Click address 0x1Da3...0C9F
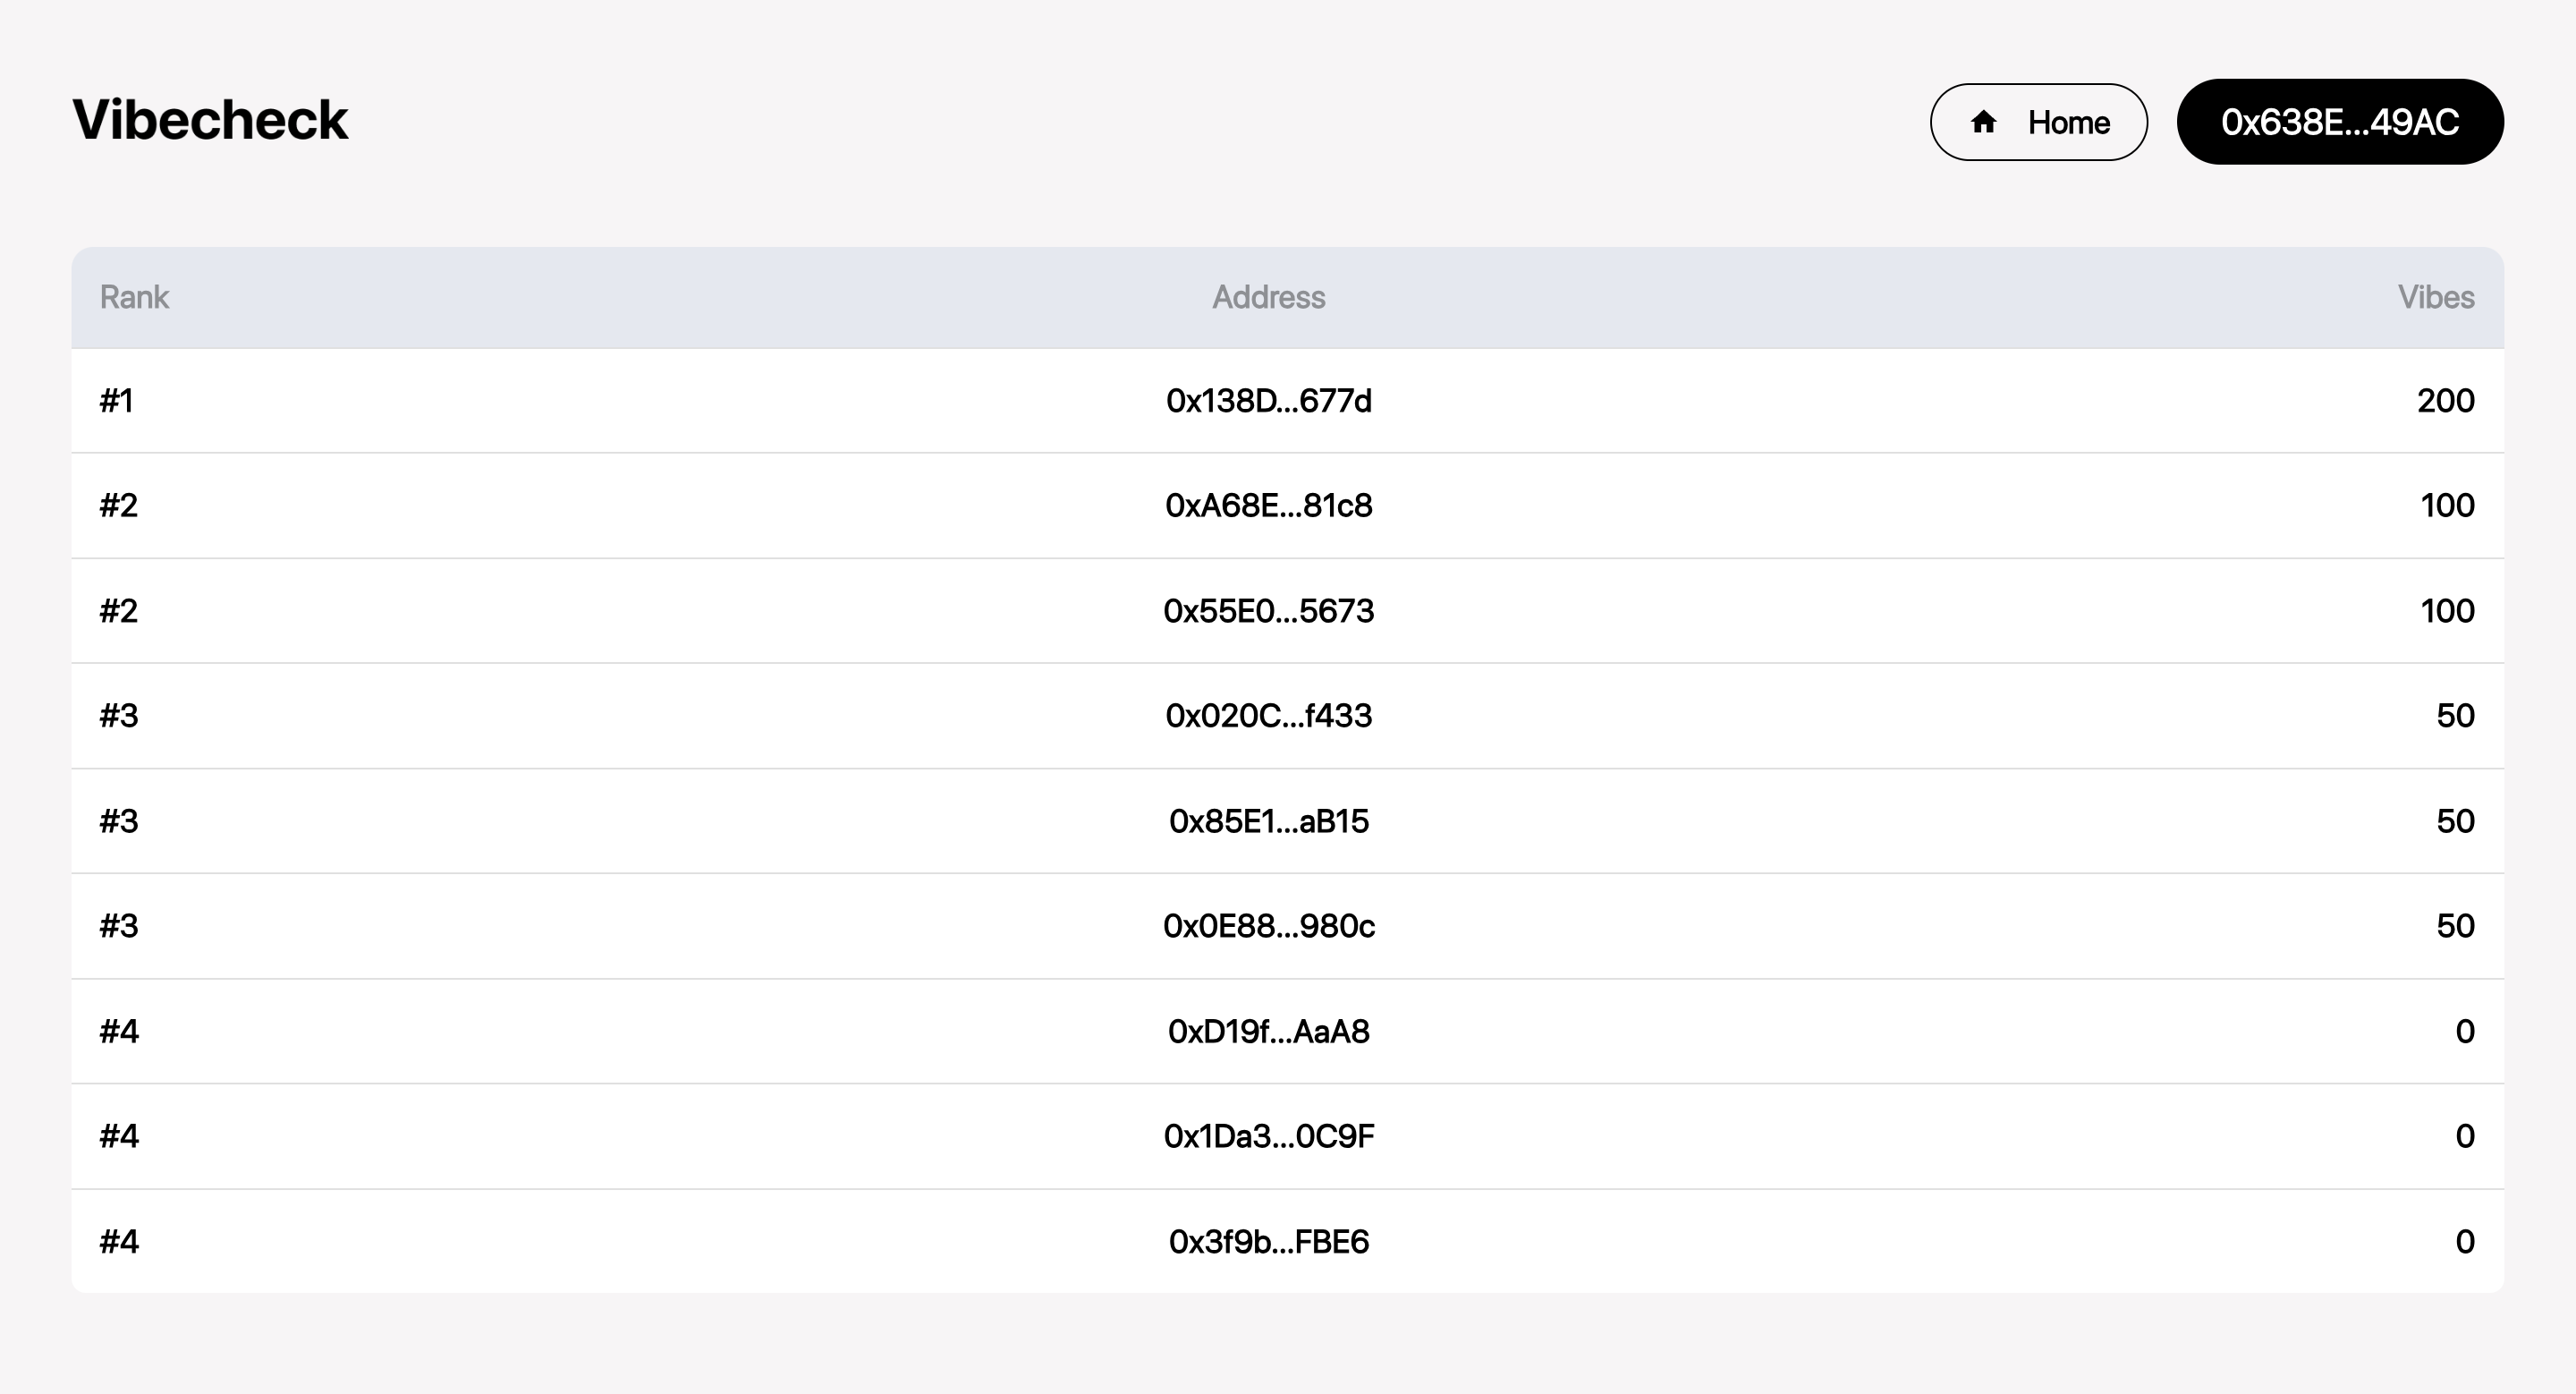Image resolution: width=2576 pixels, height=1394 pixels. pos(1268,1136)
